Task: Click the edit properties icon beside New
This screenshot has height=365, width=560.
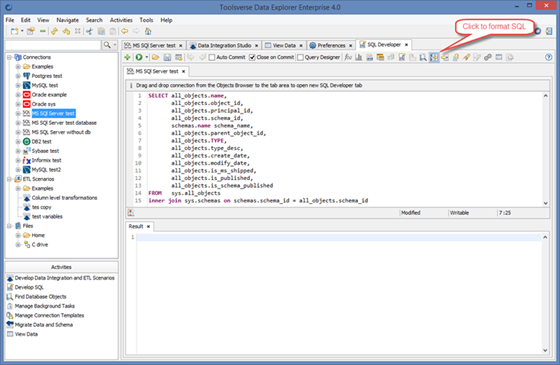Action: (31, 31)
